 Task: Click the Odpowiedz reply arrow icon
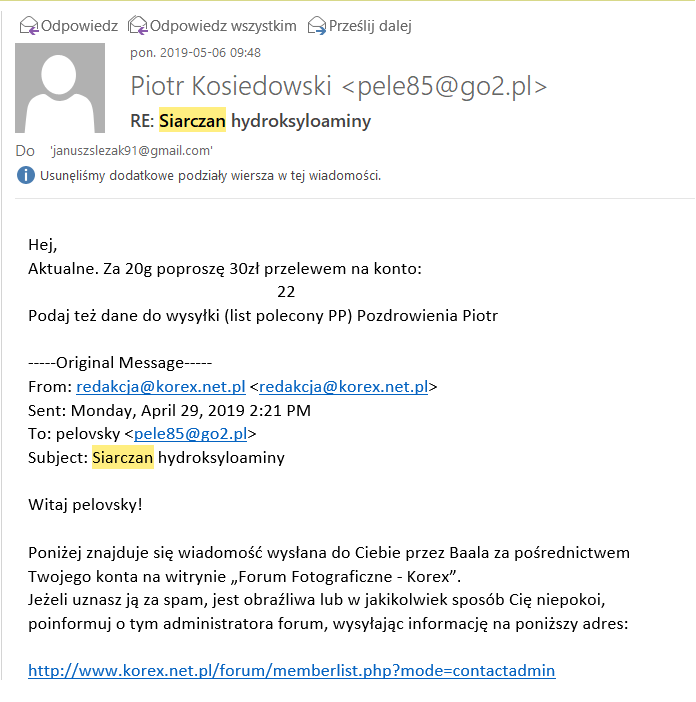(x=29, y=26)
